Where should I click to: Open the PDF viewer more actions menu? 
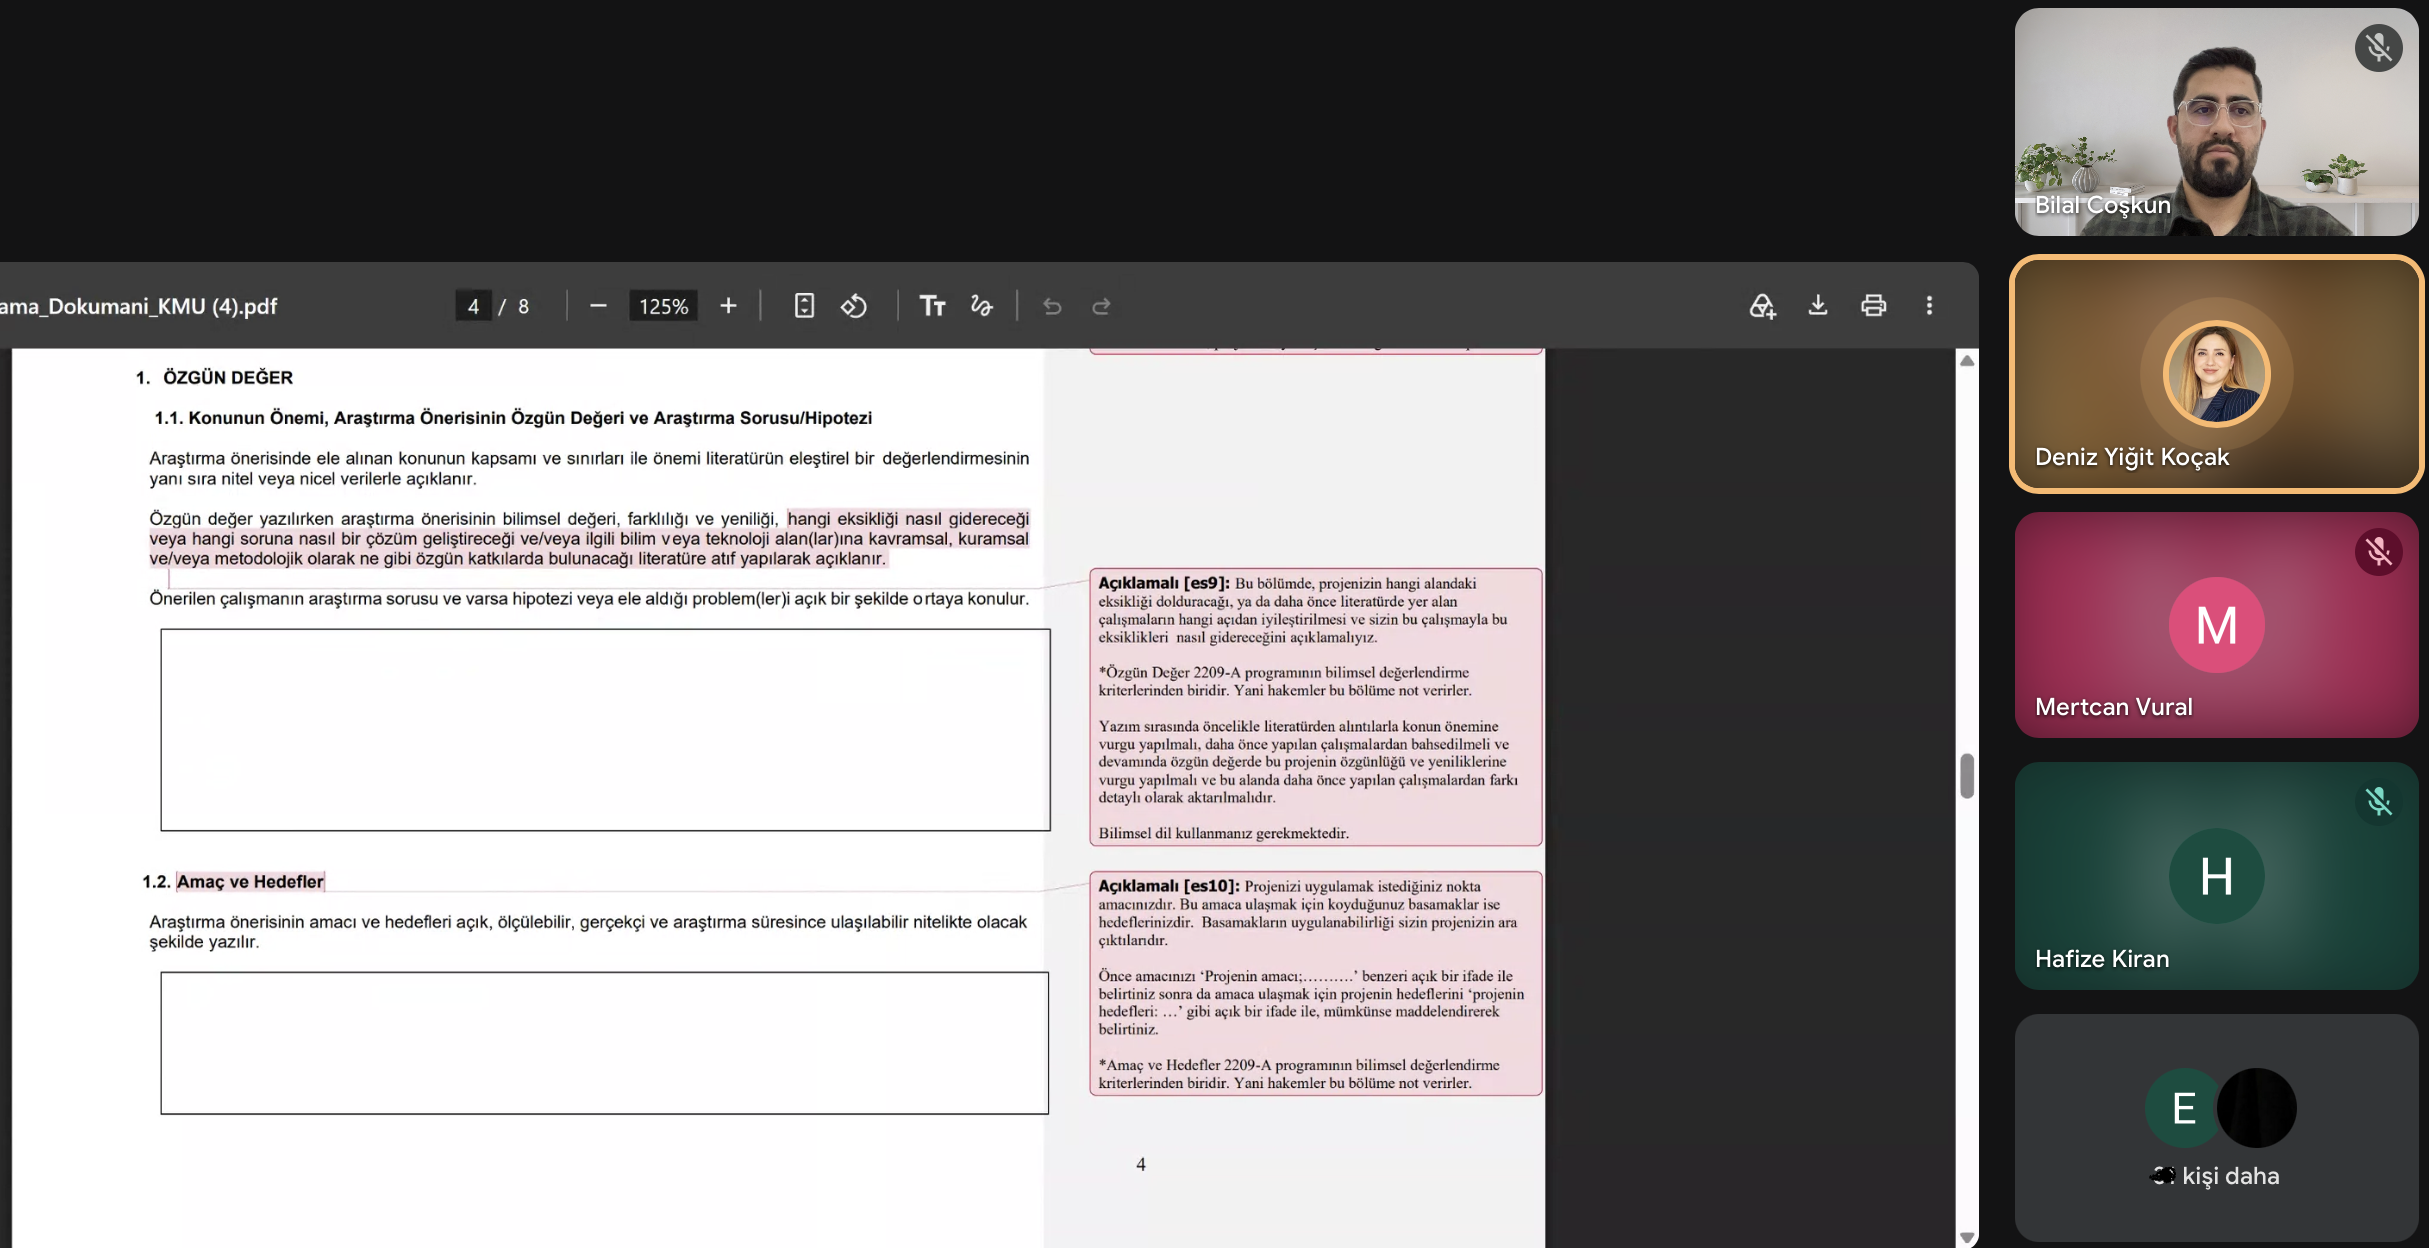click(x=1930, y=306)
